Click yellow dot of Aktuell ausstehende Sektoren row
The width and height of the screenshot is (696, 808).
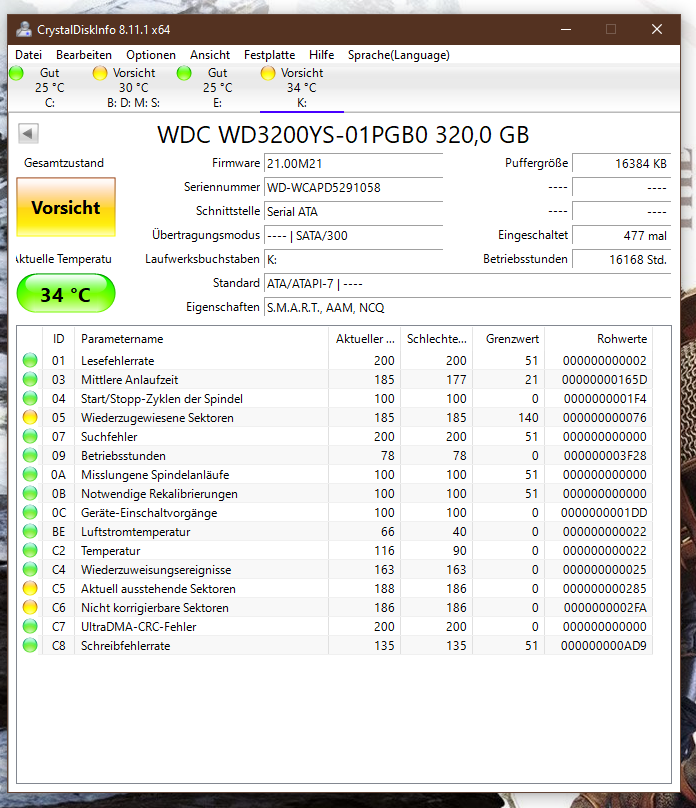[30, 588]
